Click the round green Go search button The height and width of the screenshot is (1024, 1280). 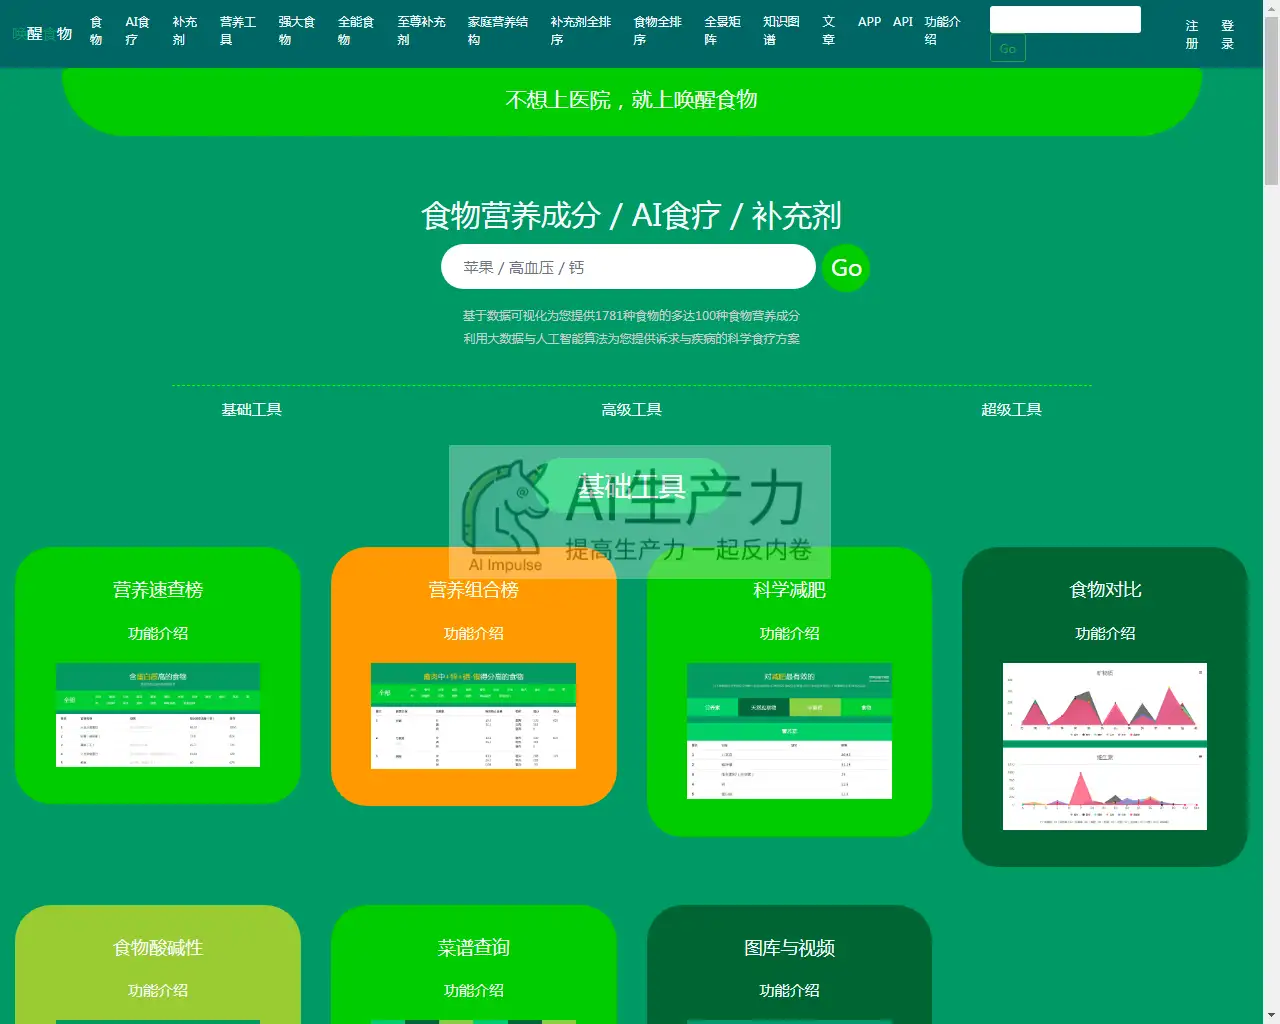846,268
